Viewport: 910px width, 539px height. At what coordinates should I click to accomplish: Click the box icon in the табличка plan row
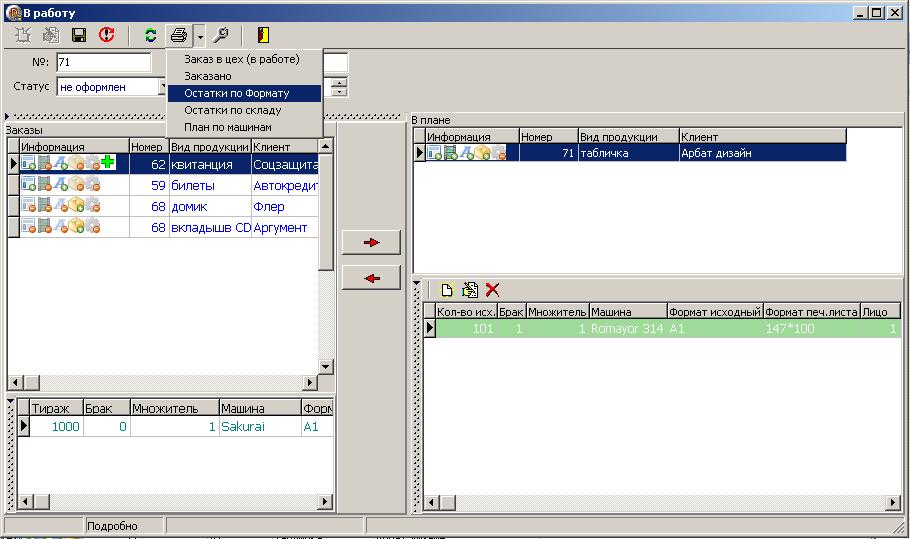(x=482, y=153)
